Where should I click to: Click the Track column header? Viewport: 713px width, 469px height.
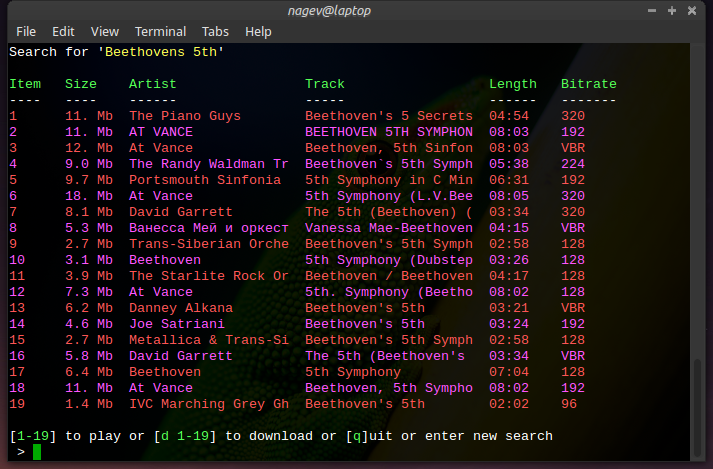325,84
